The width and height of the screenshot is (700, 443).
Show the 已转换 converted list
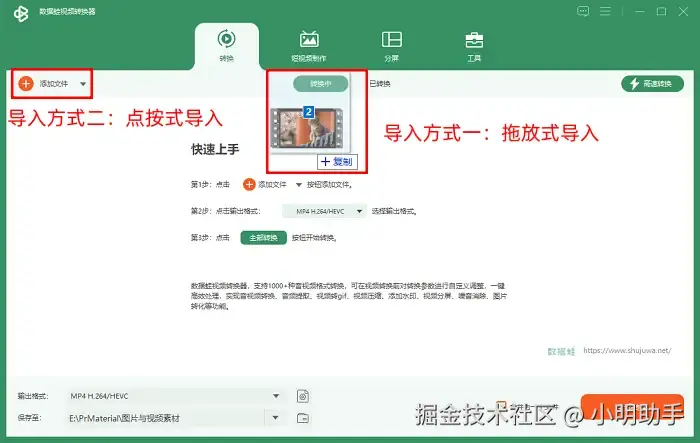tap(380, 84)
